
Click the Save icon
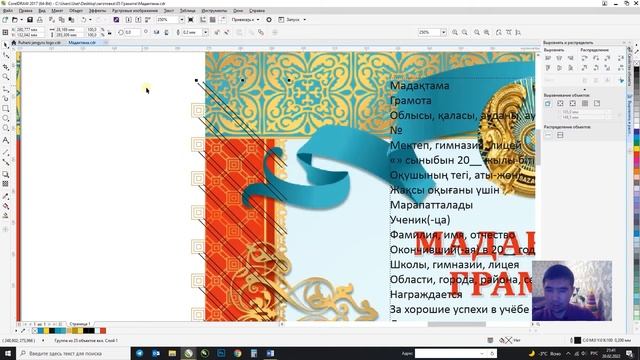click(30, 20)
